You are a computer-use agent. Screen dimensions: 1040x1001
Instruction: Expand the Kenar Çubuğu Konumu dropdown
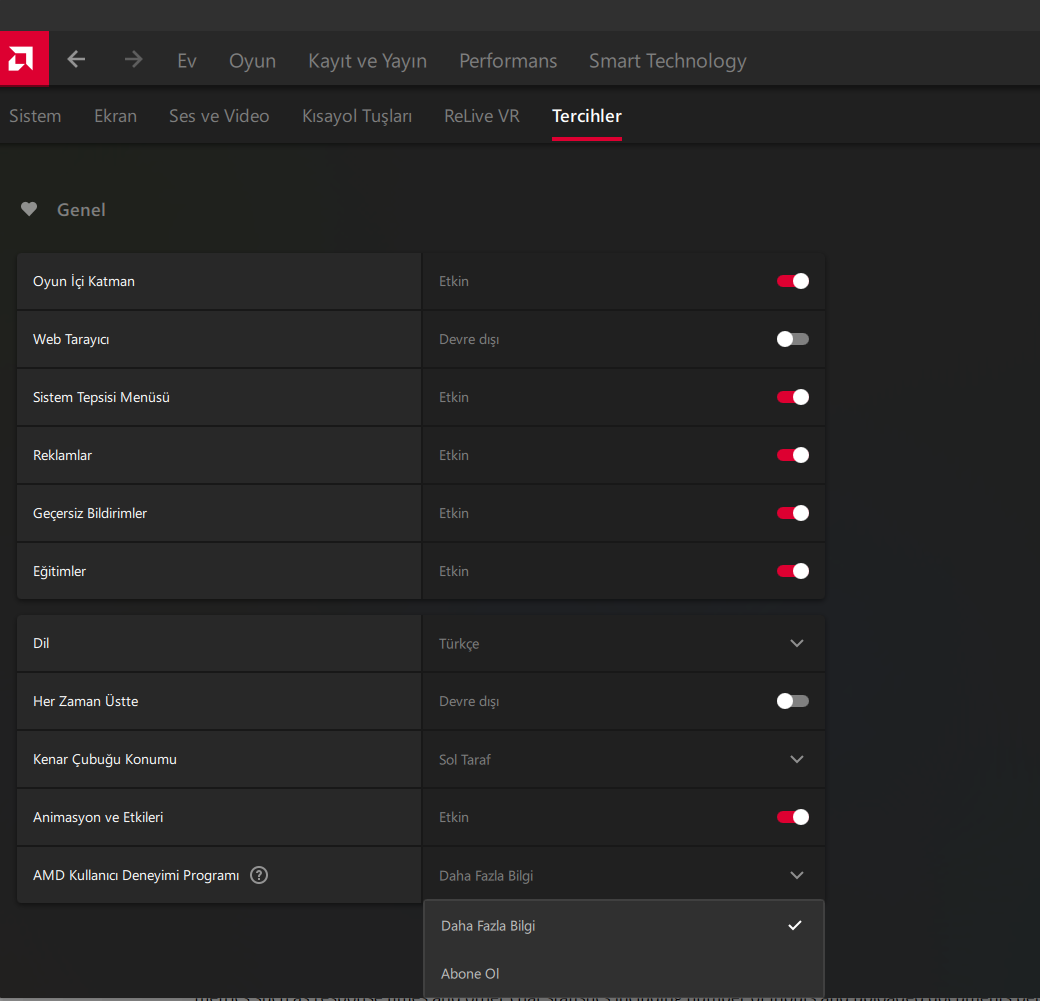pos(796,759)
